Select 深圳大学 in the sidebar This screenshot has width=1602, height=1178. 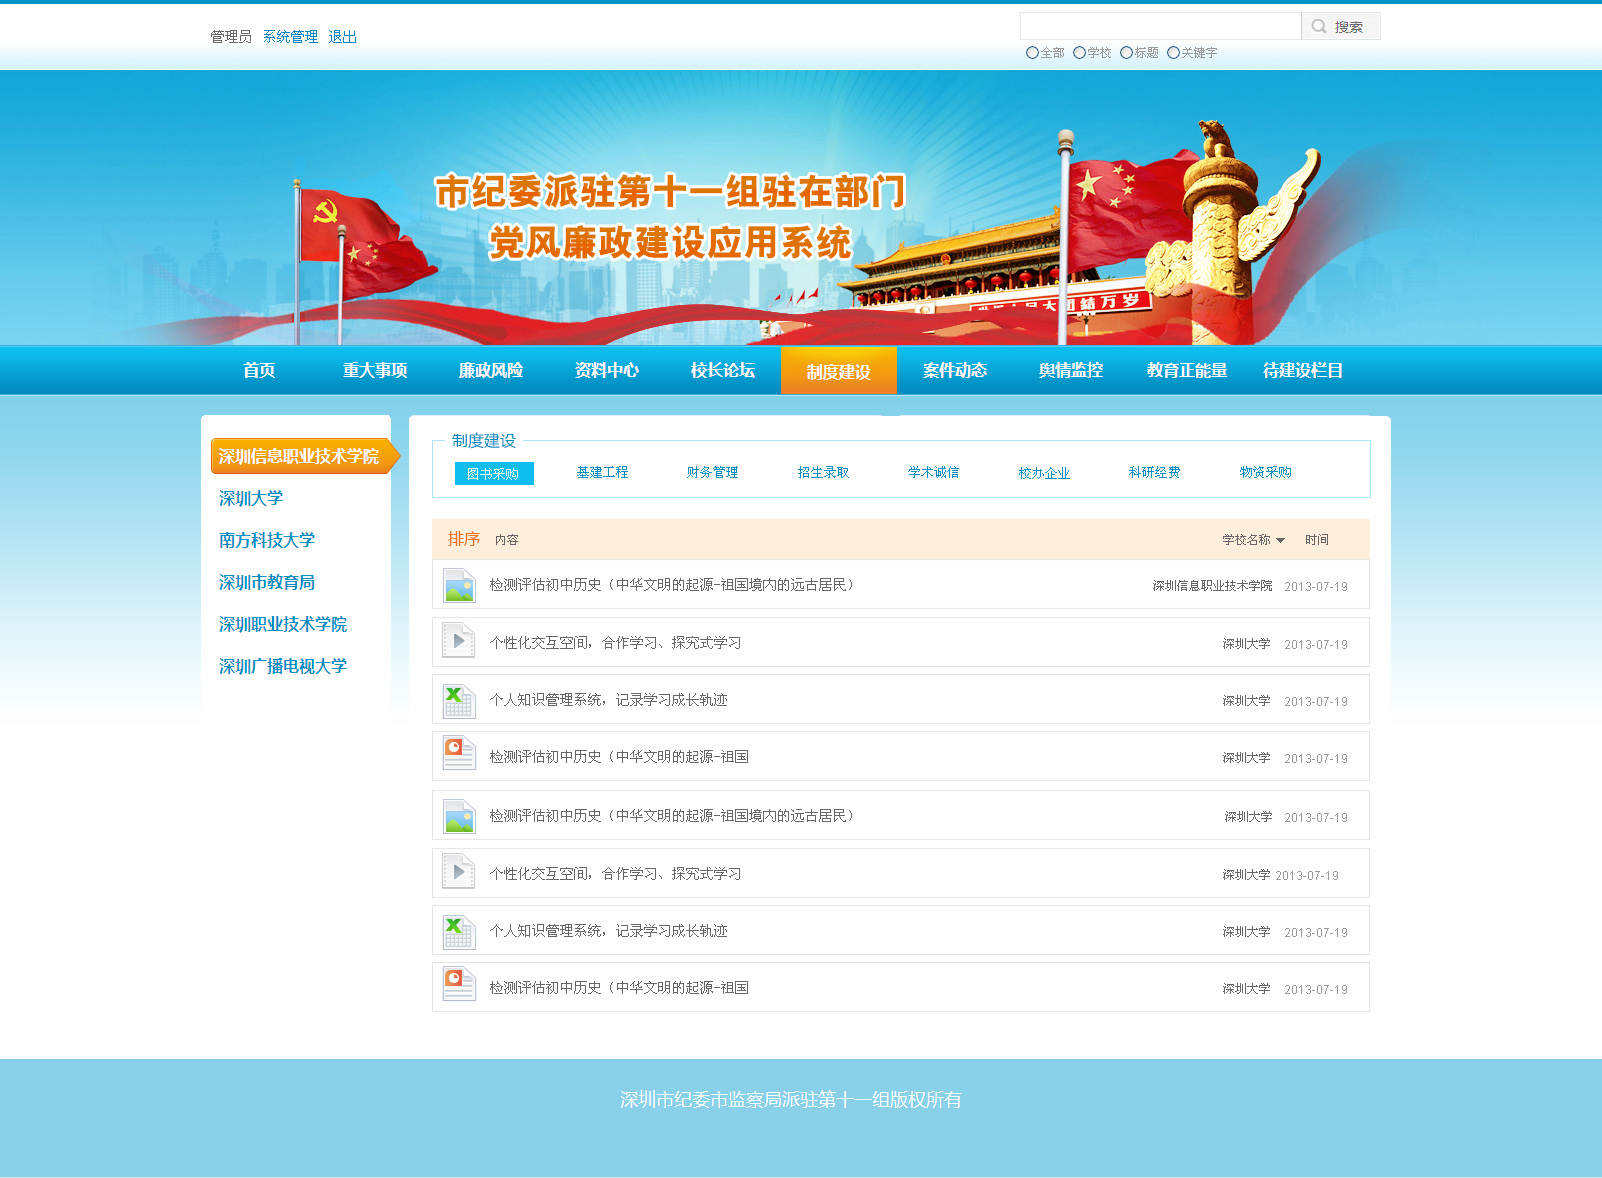point(251,498)
